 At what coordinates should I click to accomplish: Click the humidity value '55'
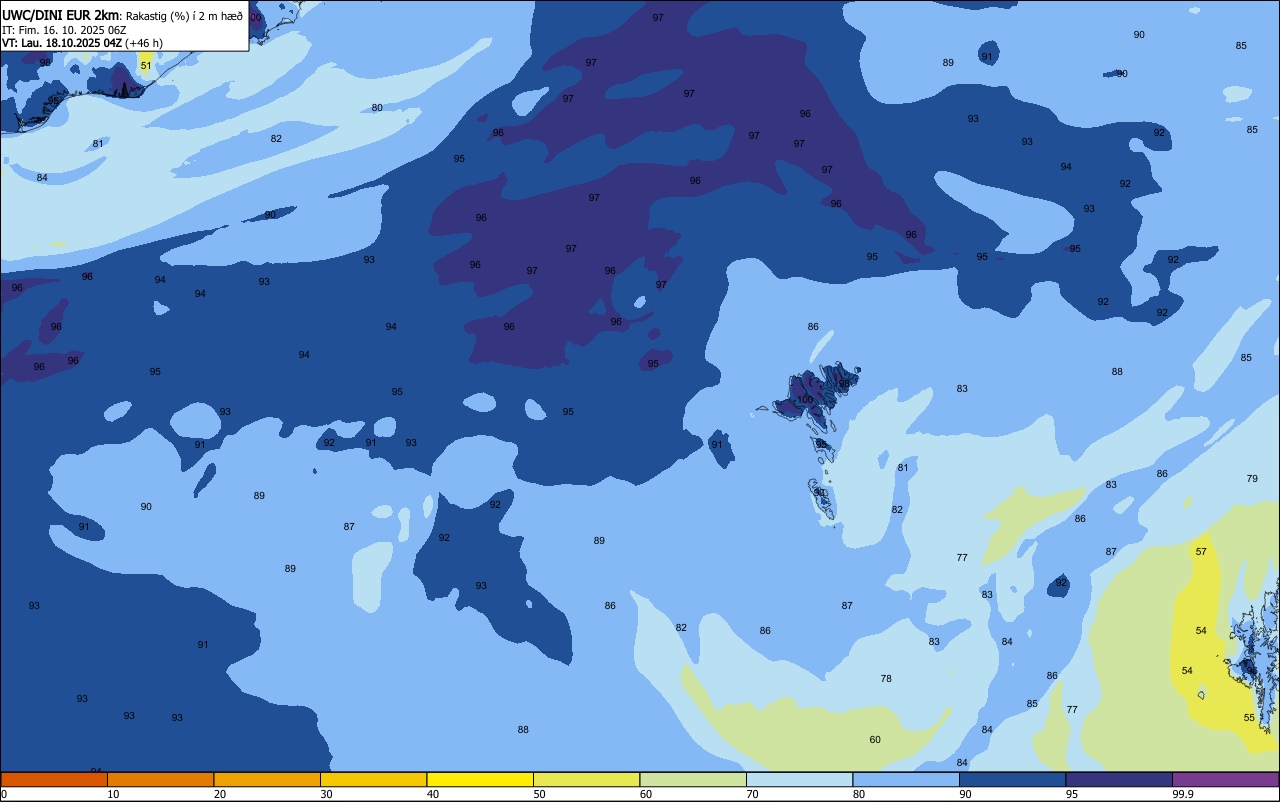coord(1249,718)
